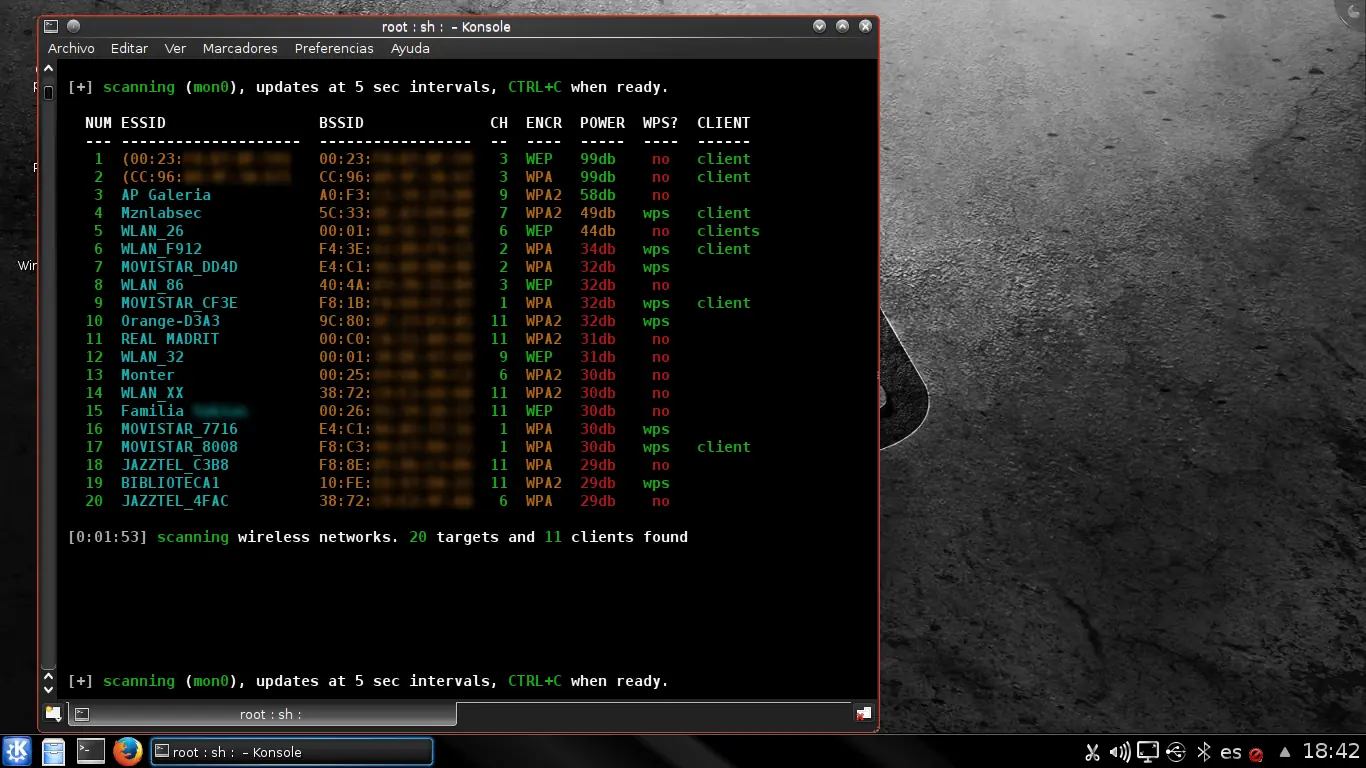
Task: Click the 'AP Galeria' network name
Action: click(166, 195)
